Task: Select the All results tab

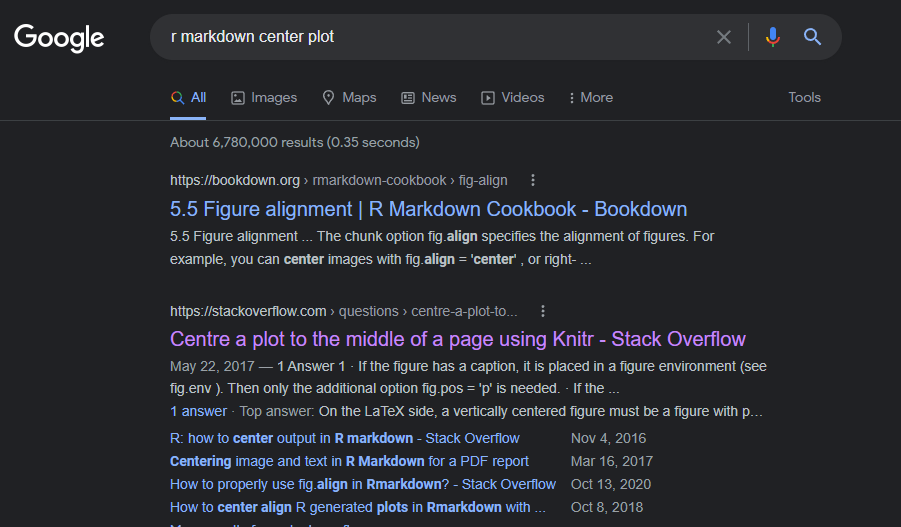Action: point(188,98)
